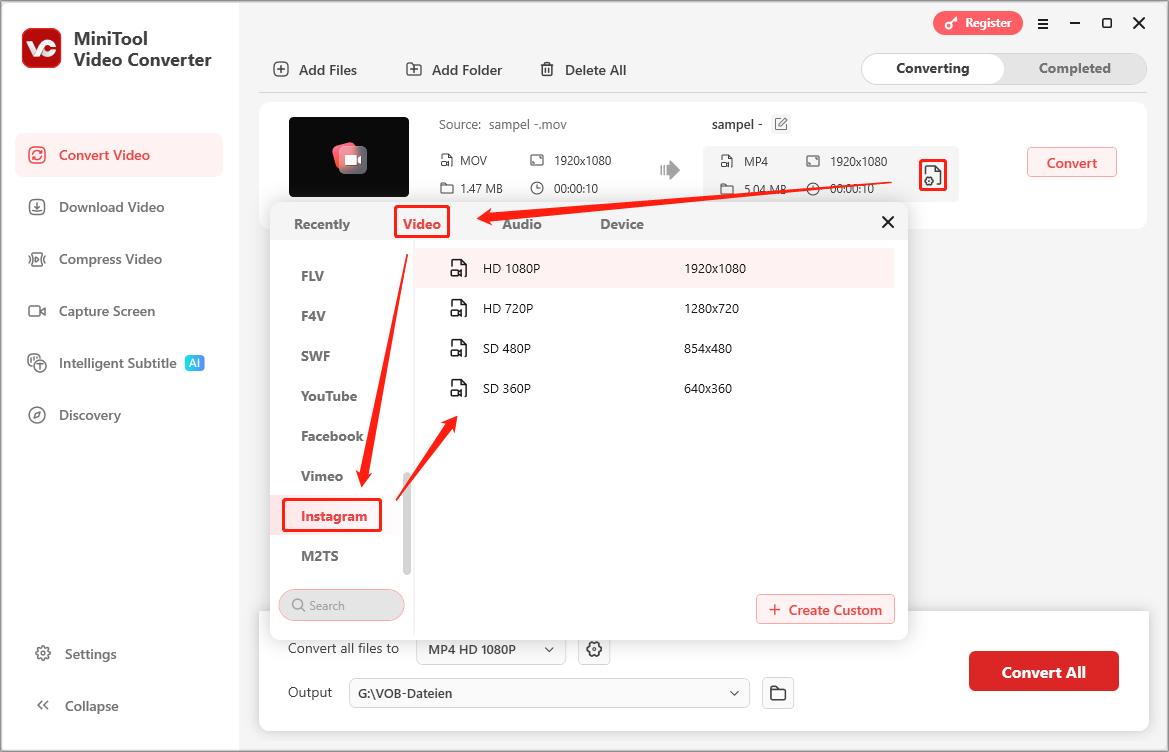Open the hamburger menu in the title bar
1169x752 pixels.
[x=1043, y=24]
